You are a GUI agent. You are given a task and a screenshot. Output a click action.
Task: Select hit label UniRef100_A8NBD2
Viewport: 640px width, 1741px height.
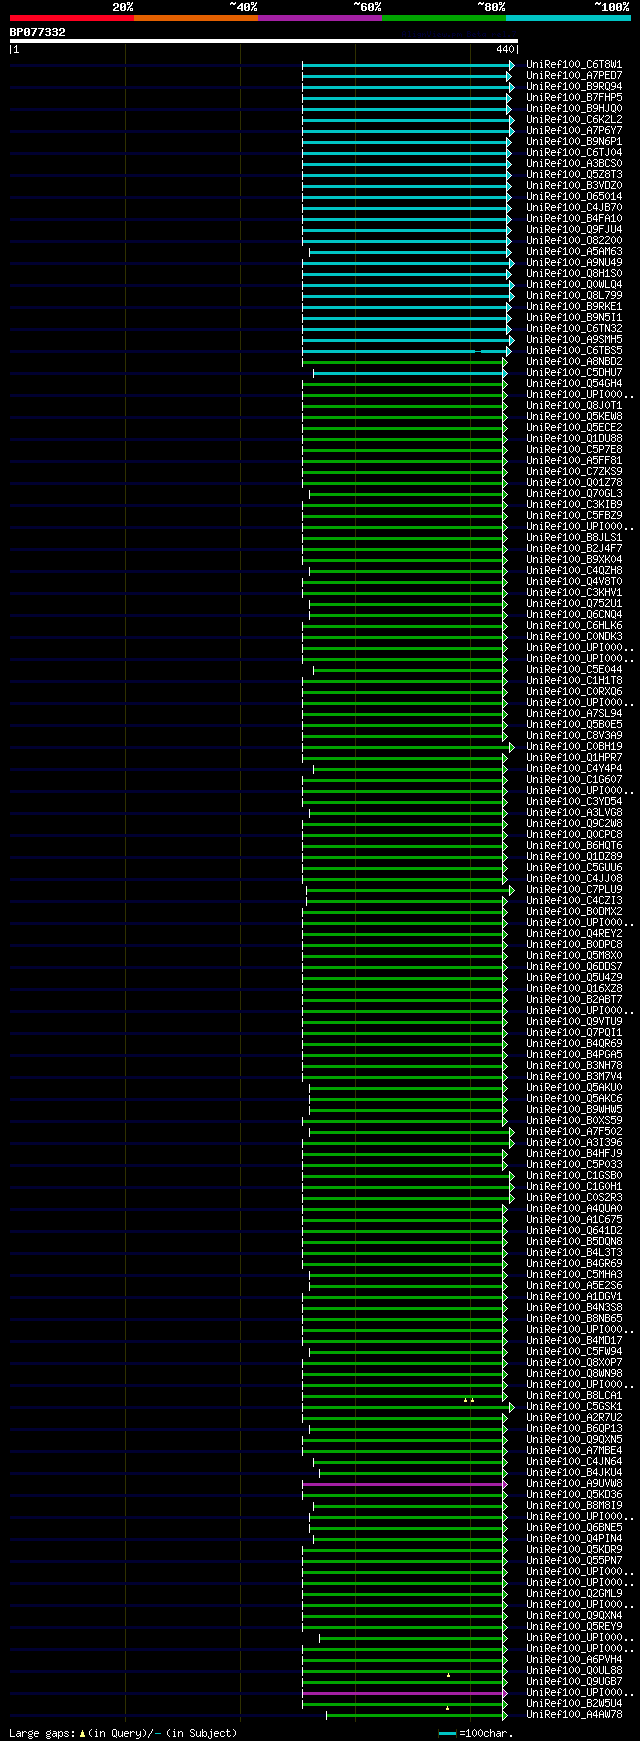[574, 362]
